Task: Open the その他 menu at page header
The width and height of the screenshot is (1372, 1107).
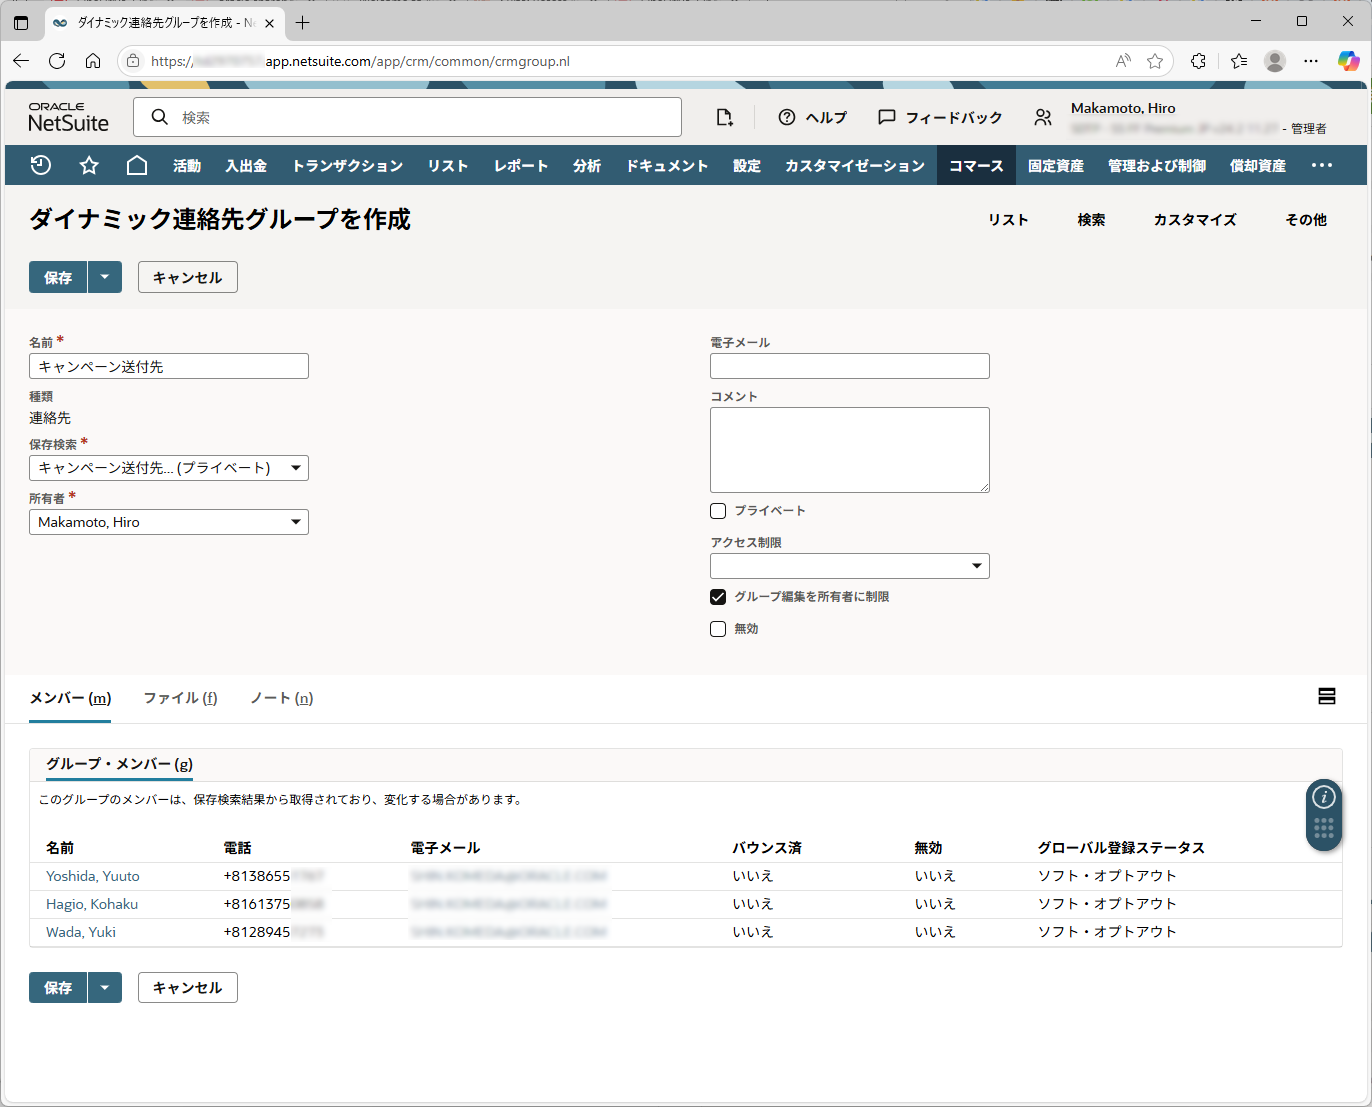Action: coord(1306,220)
